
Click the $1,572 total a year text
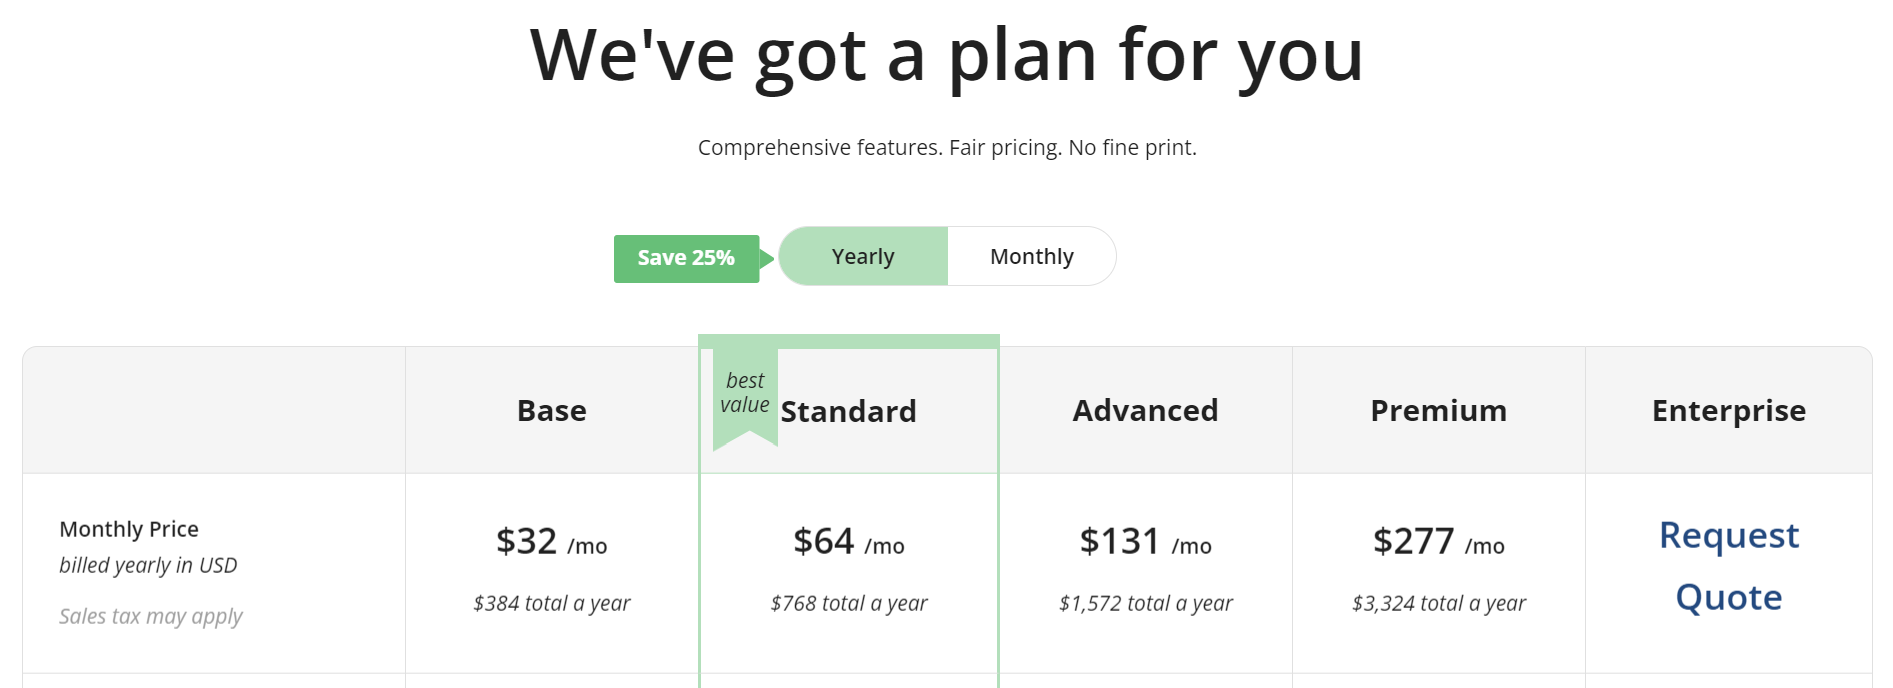click(1145, 603)
